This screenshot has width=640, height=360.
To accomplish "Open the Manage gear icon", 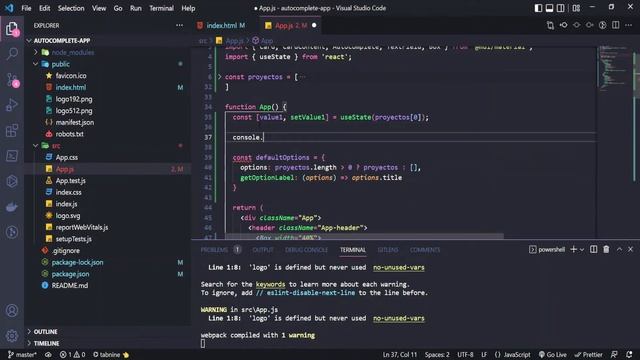I will [x=12, y=336].
